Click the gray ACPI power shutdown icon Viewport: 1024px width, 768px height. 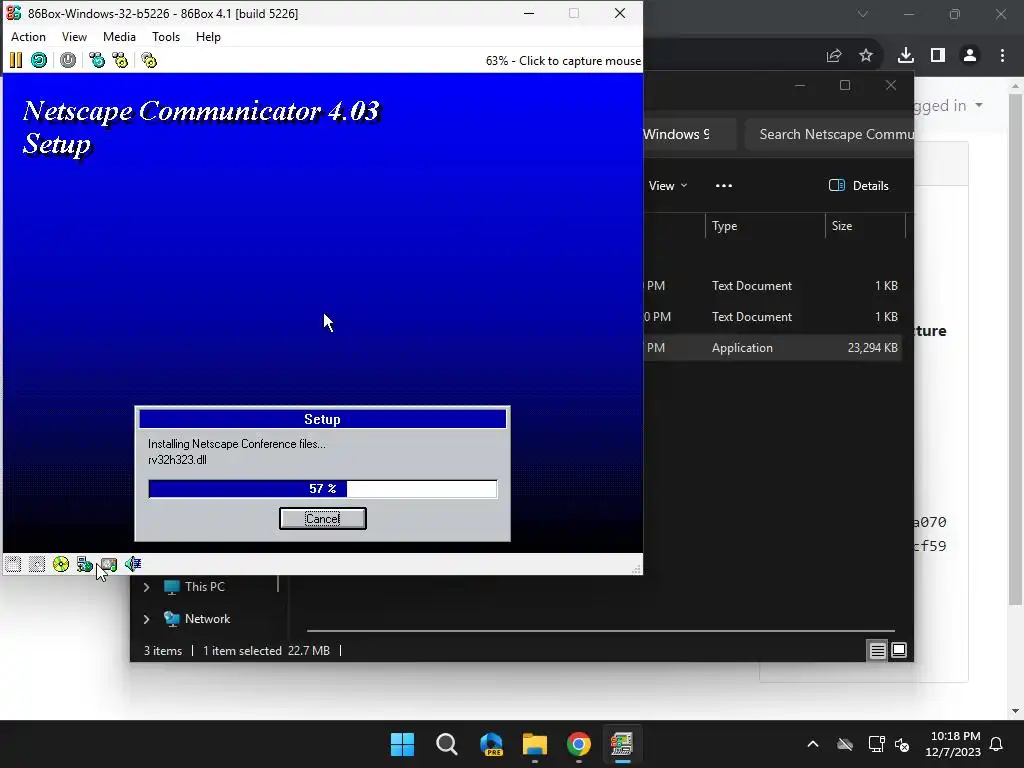68,61
